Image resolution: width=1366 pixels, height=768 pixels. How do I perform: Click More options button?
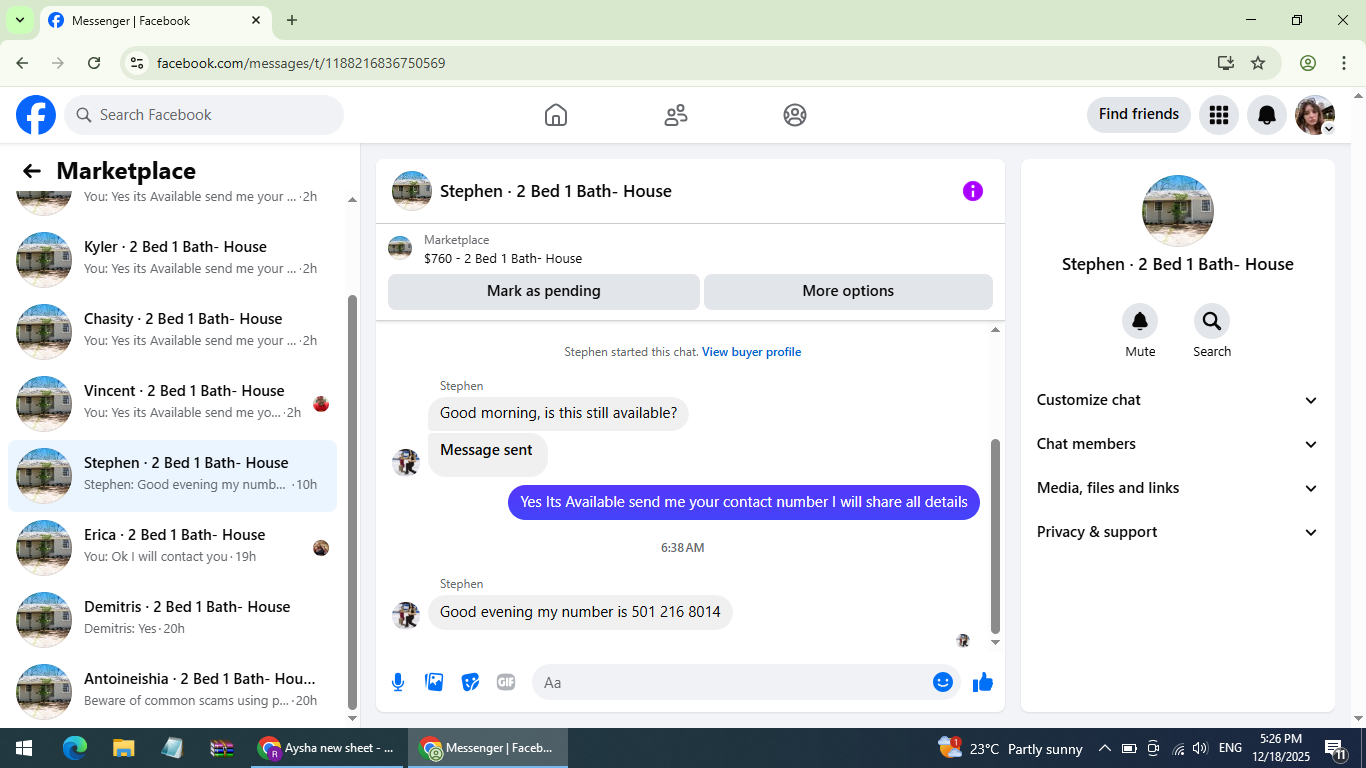(848, 291)
